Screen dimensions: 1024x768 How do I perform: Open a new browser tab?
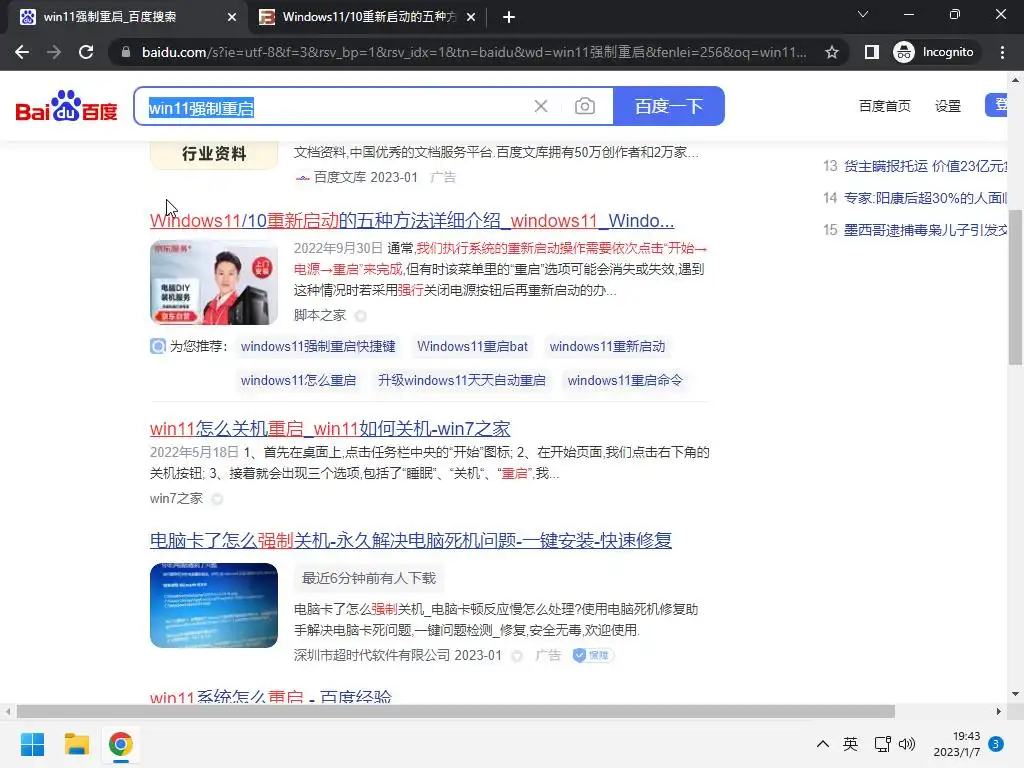tap(509, 17)
